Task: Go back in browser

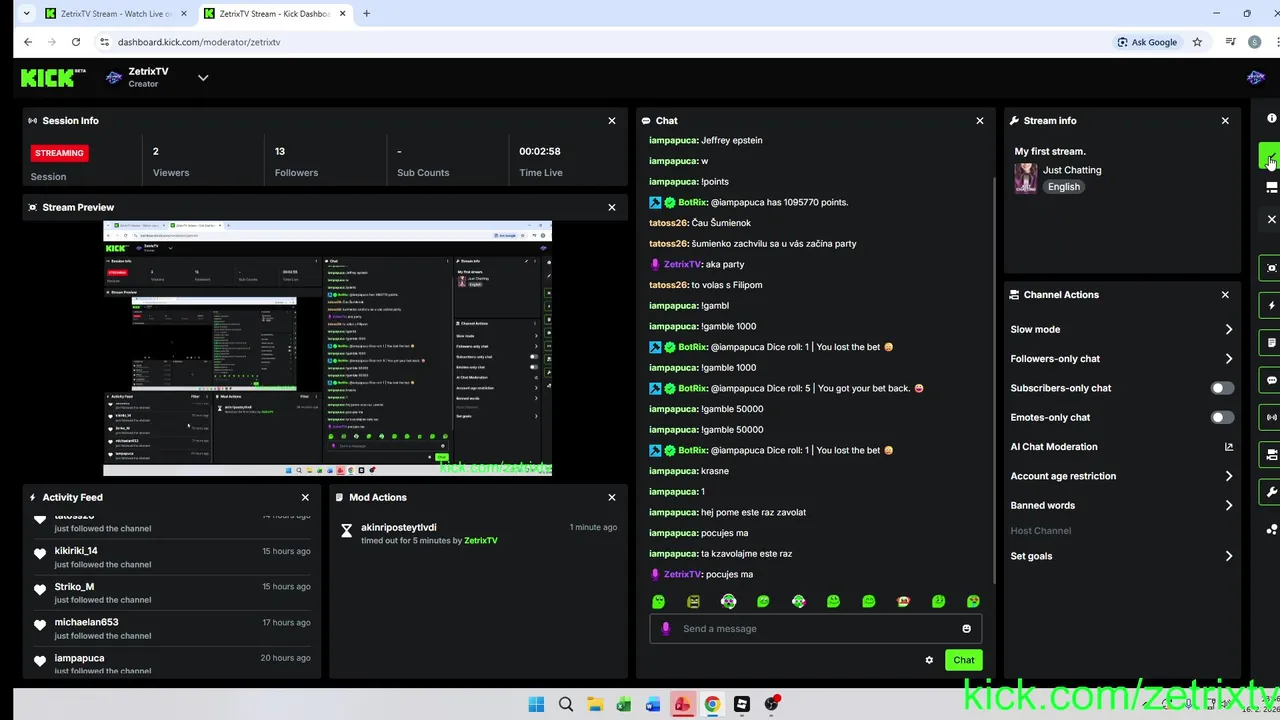Action: pos(28,42)
